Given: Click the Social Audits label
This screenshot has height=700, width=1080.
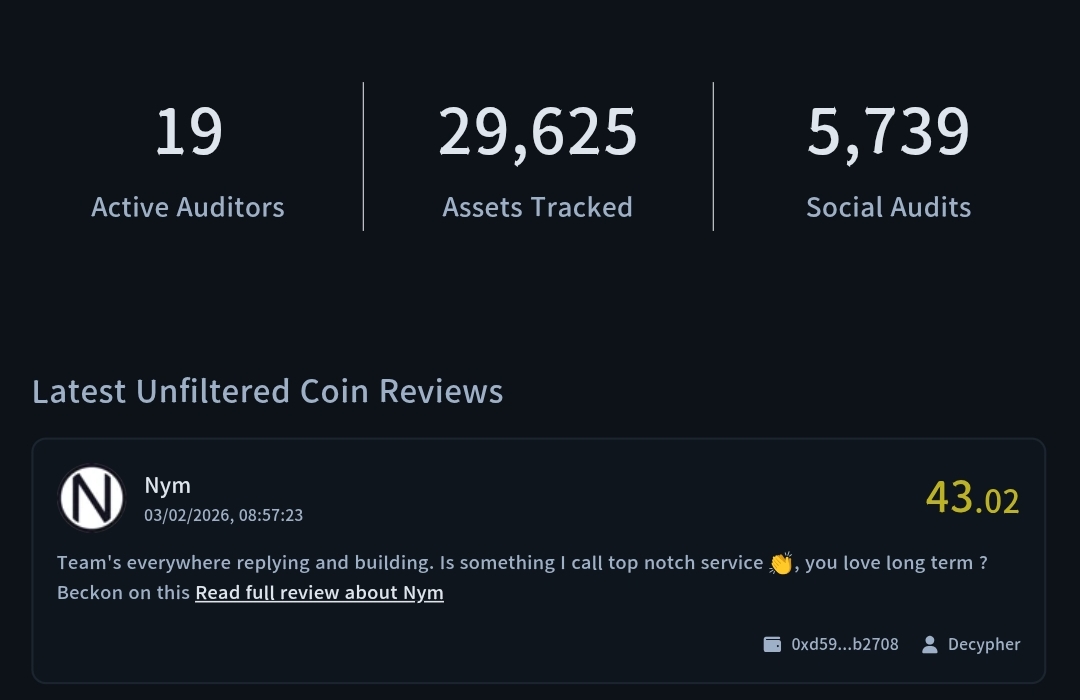Looking at the screenshot, I should tap(888, 207).
